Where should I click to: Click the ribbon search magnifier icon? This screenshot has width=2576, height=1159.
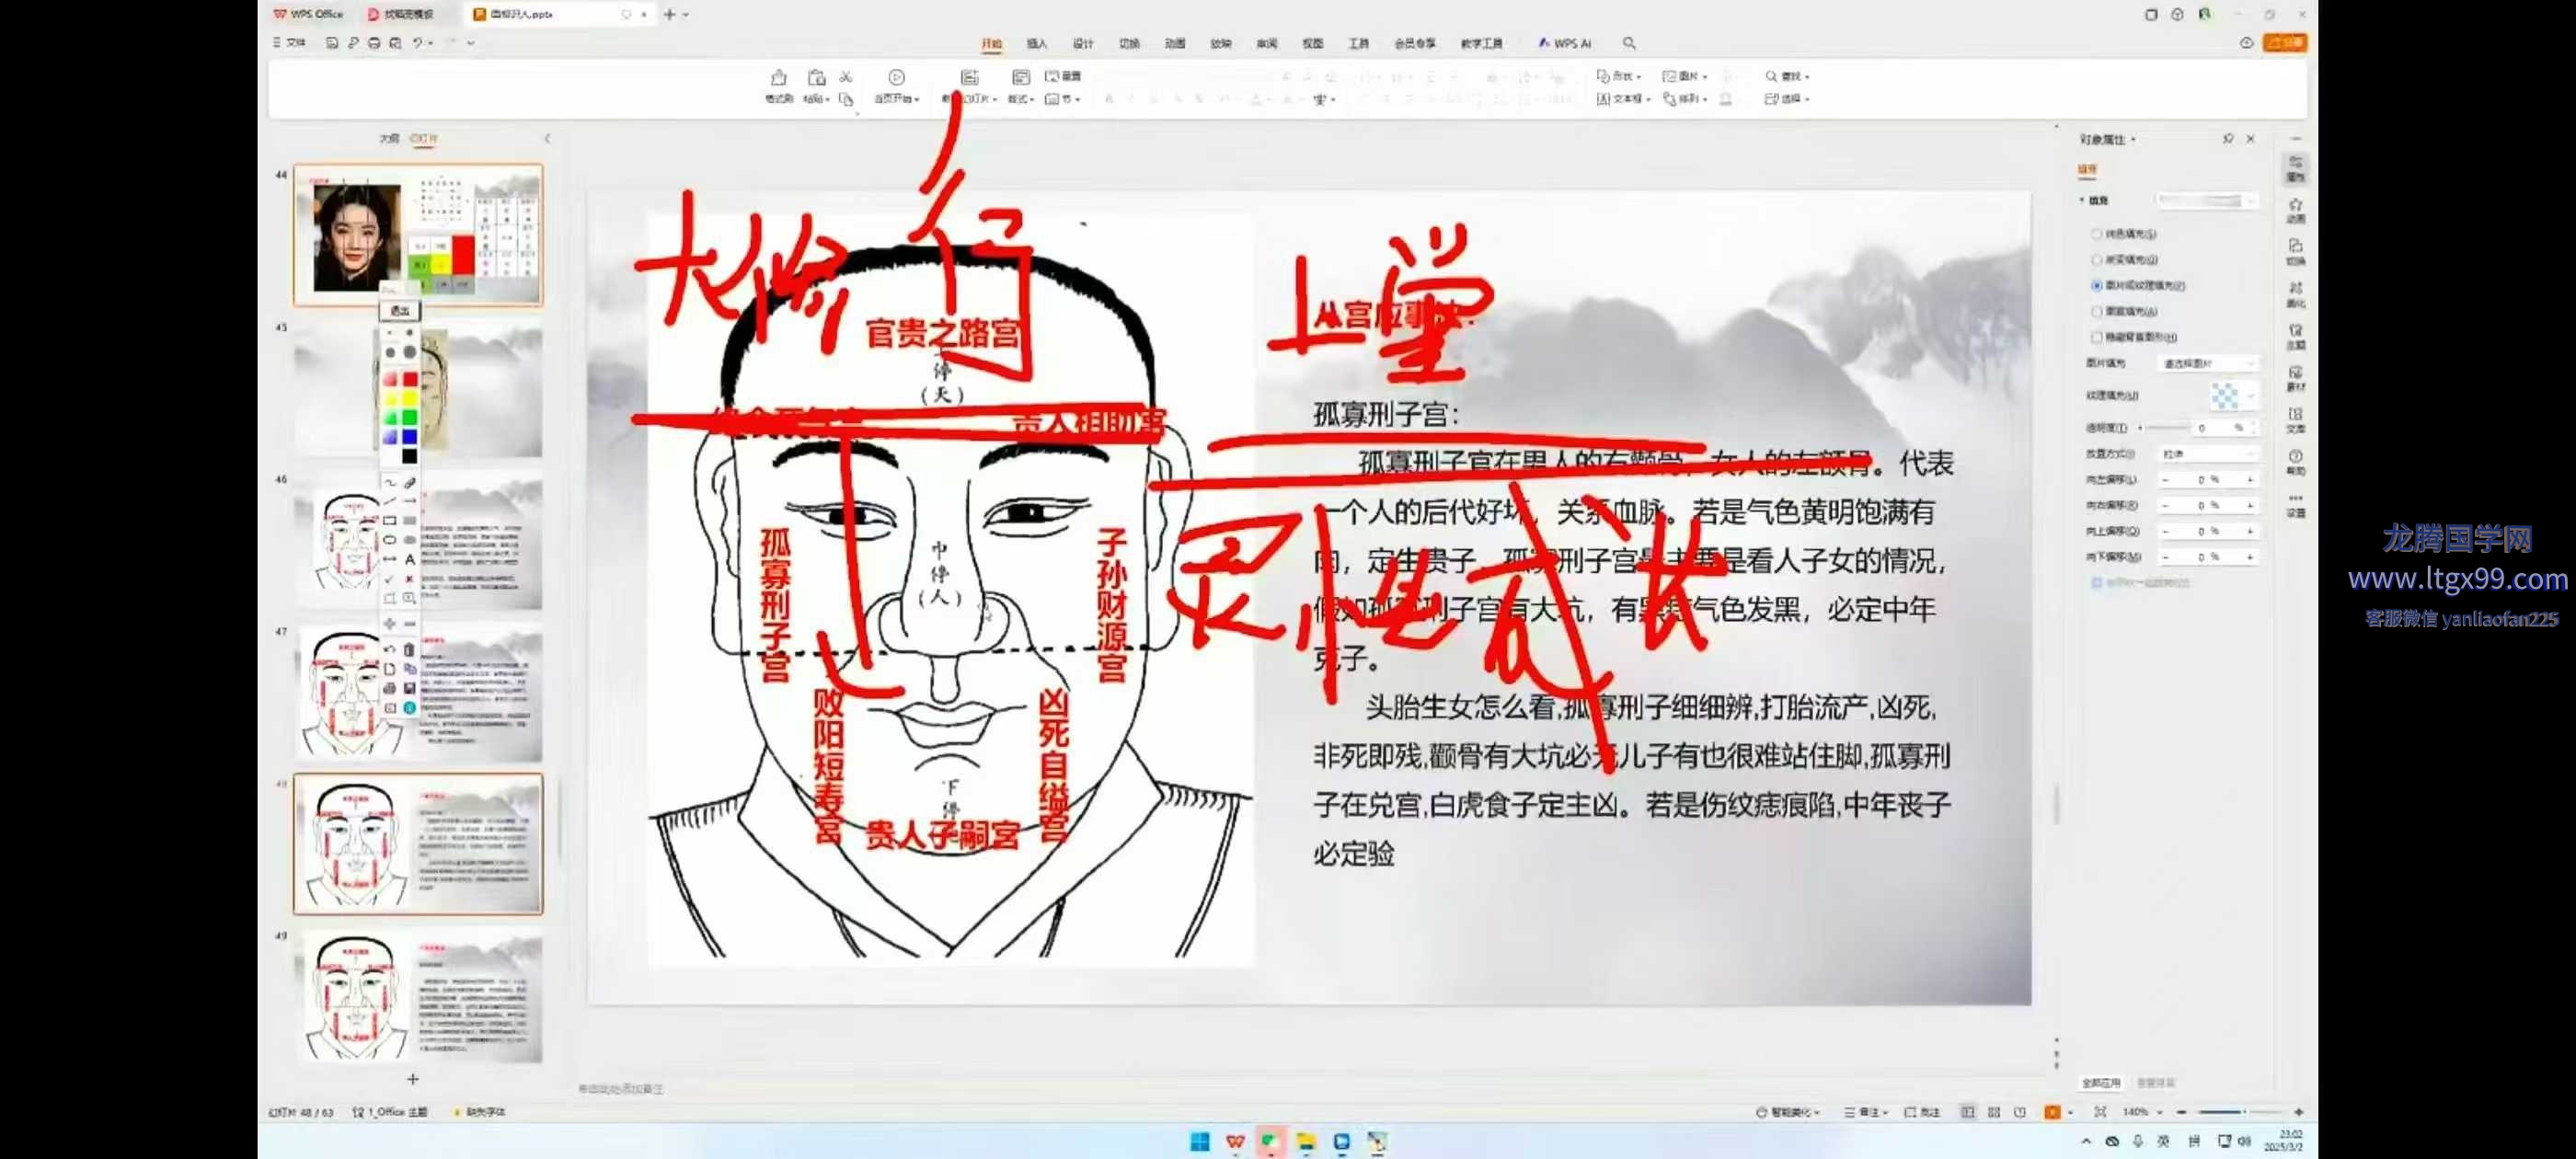tap(1629, 43)
